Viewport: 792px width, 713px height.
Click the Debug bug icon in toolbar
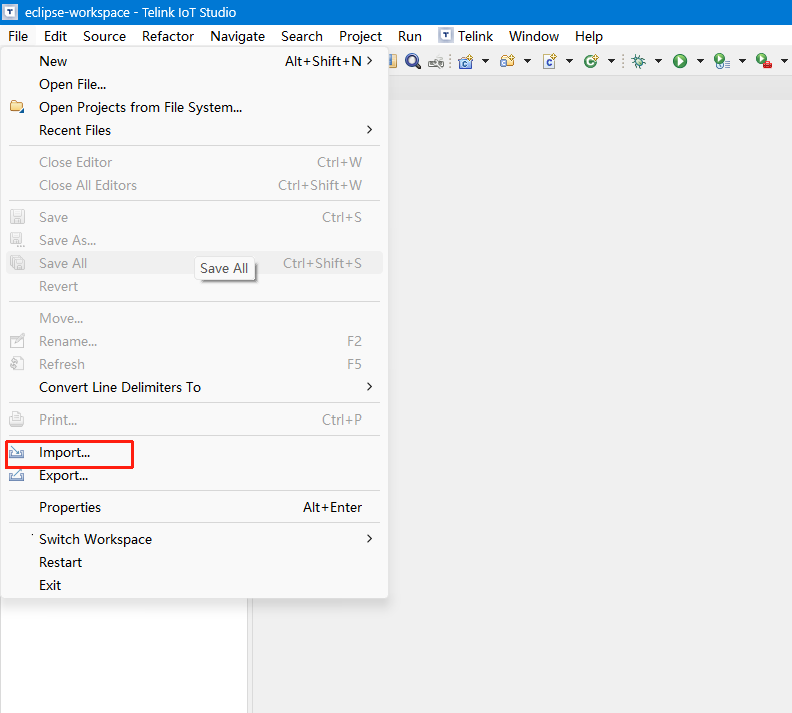639,61
